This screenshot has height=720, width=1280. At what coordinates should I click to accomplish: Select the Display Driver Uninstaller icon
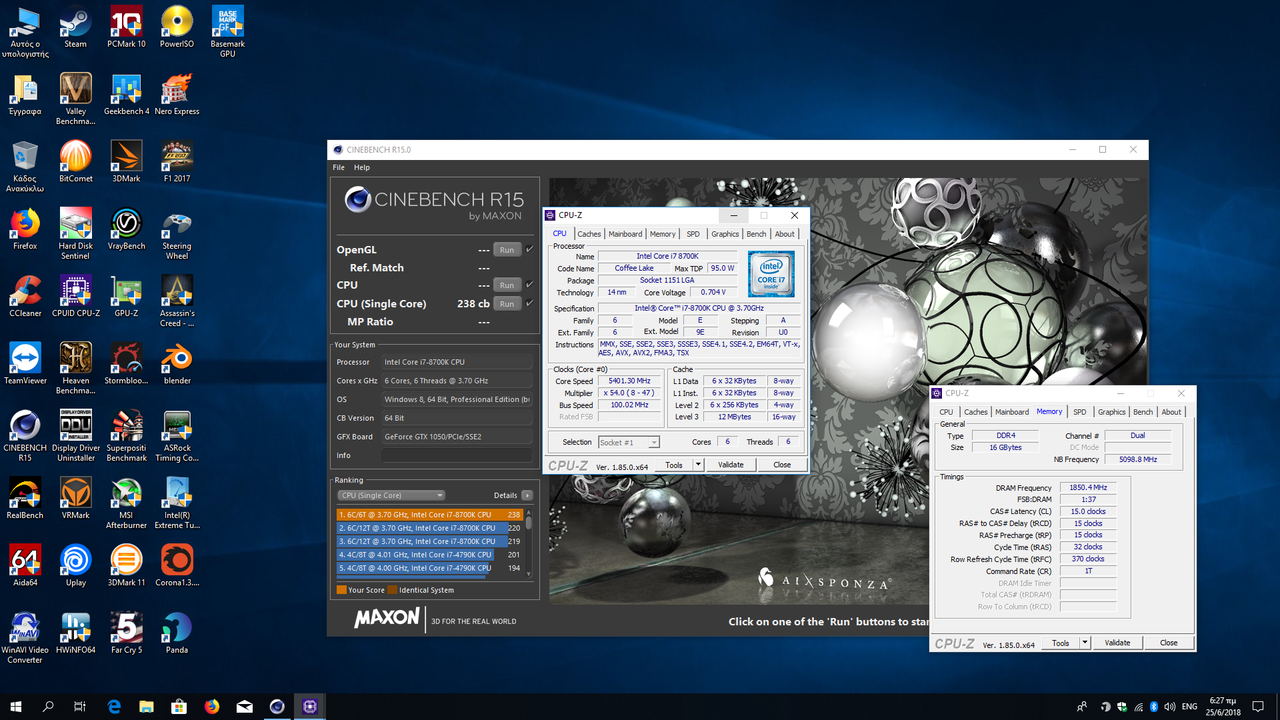click(x=75, y=435)
